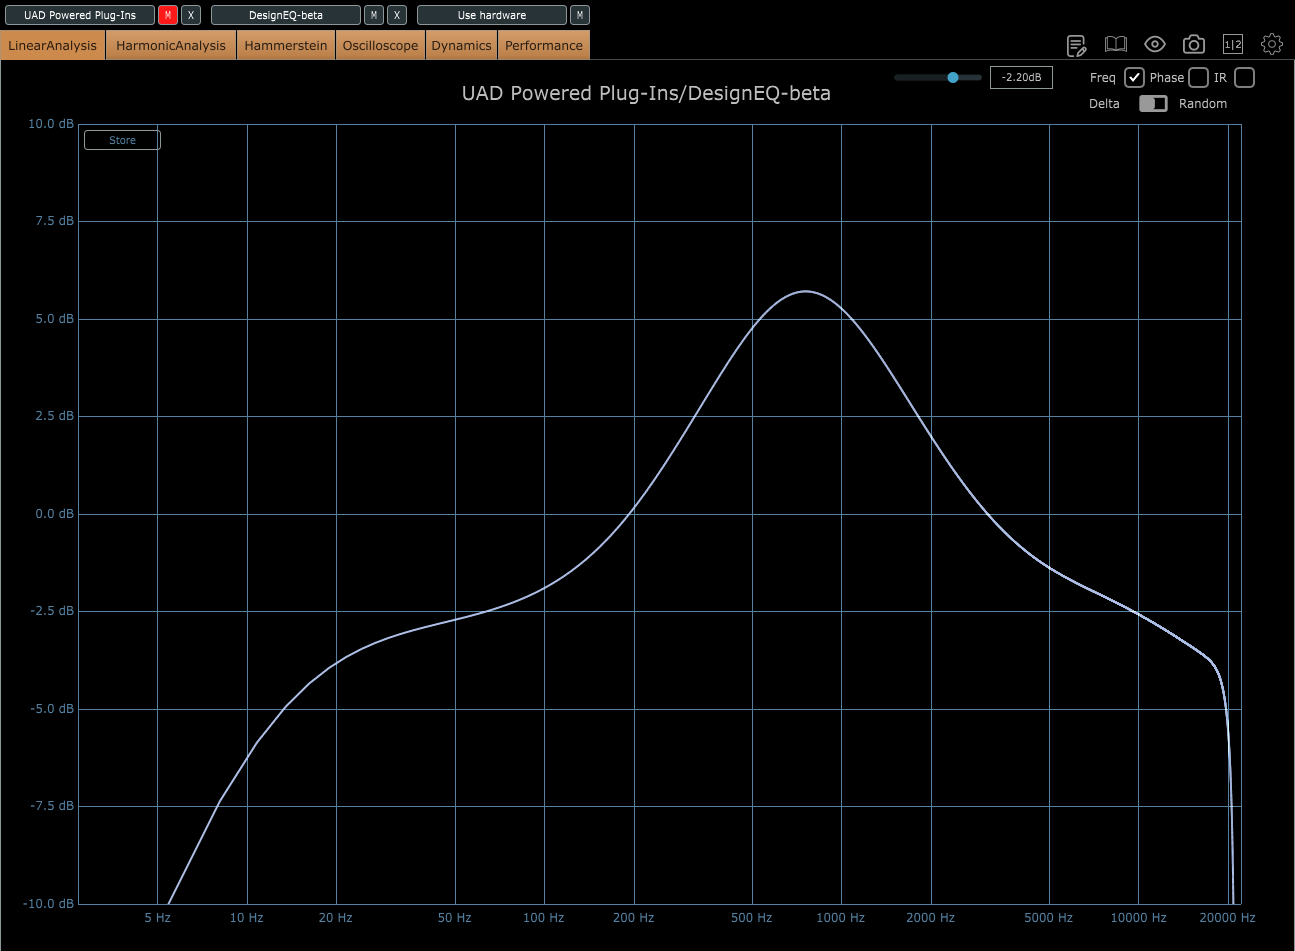The height and width of the screenshot is (951, 1295).
Task: Enable the Phase checkbox
Action: pyautogui.click(x=1198, y=78)
